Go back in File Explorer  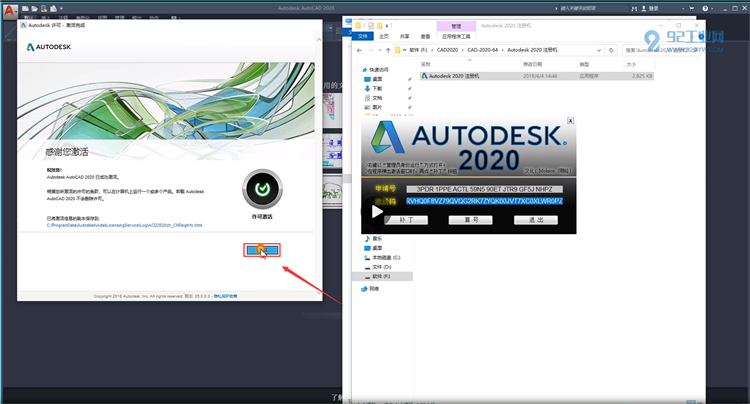point(359,50)
